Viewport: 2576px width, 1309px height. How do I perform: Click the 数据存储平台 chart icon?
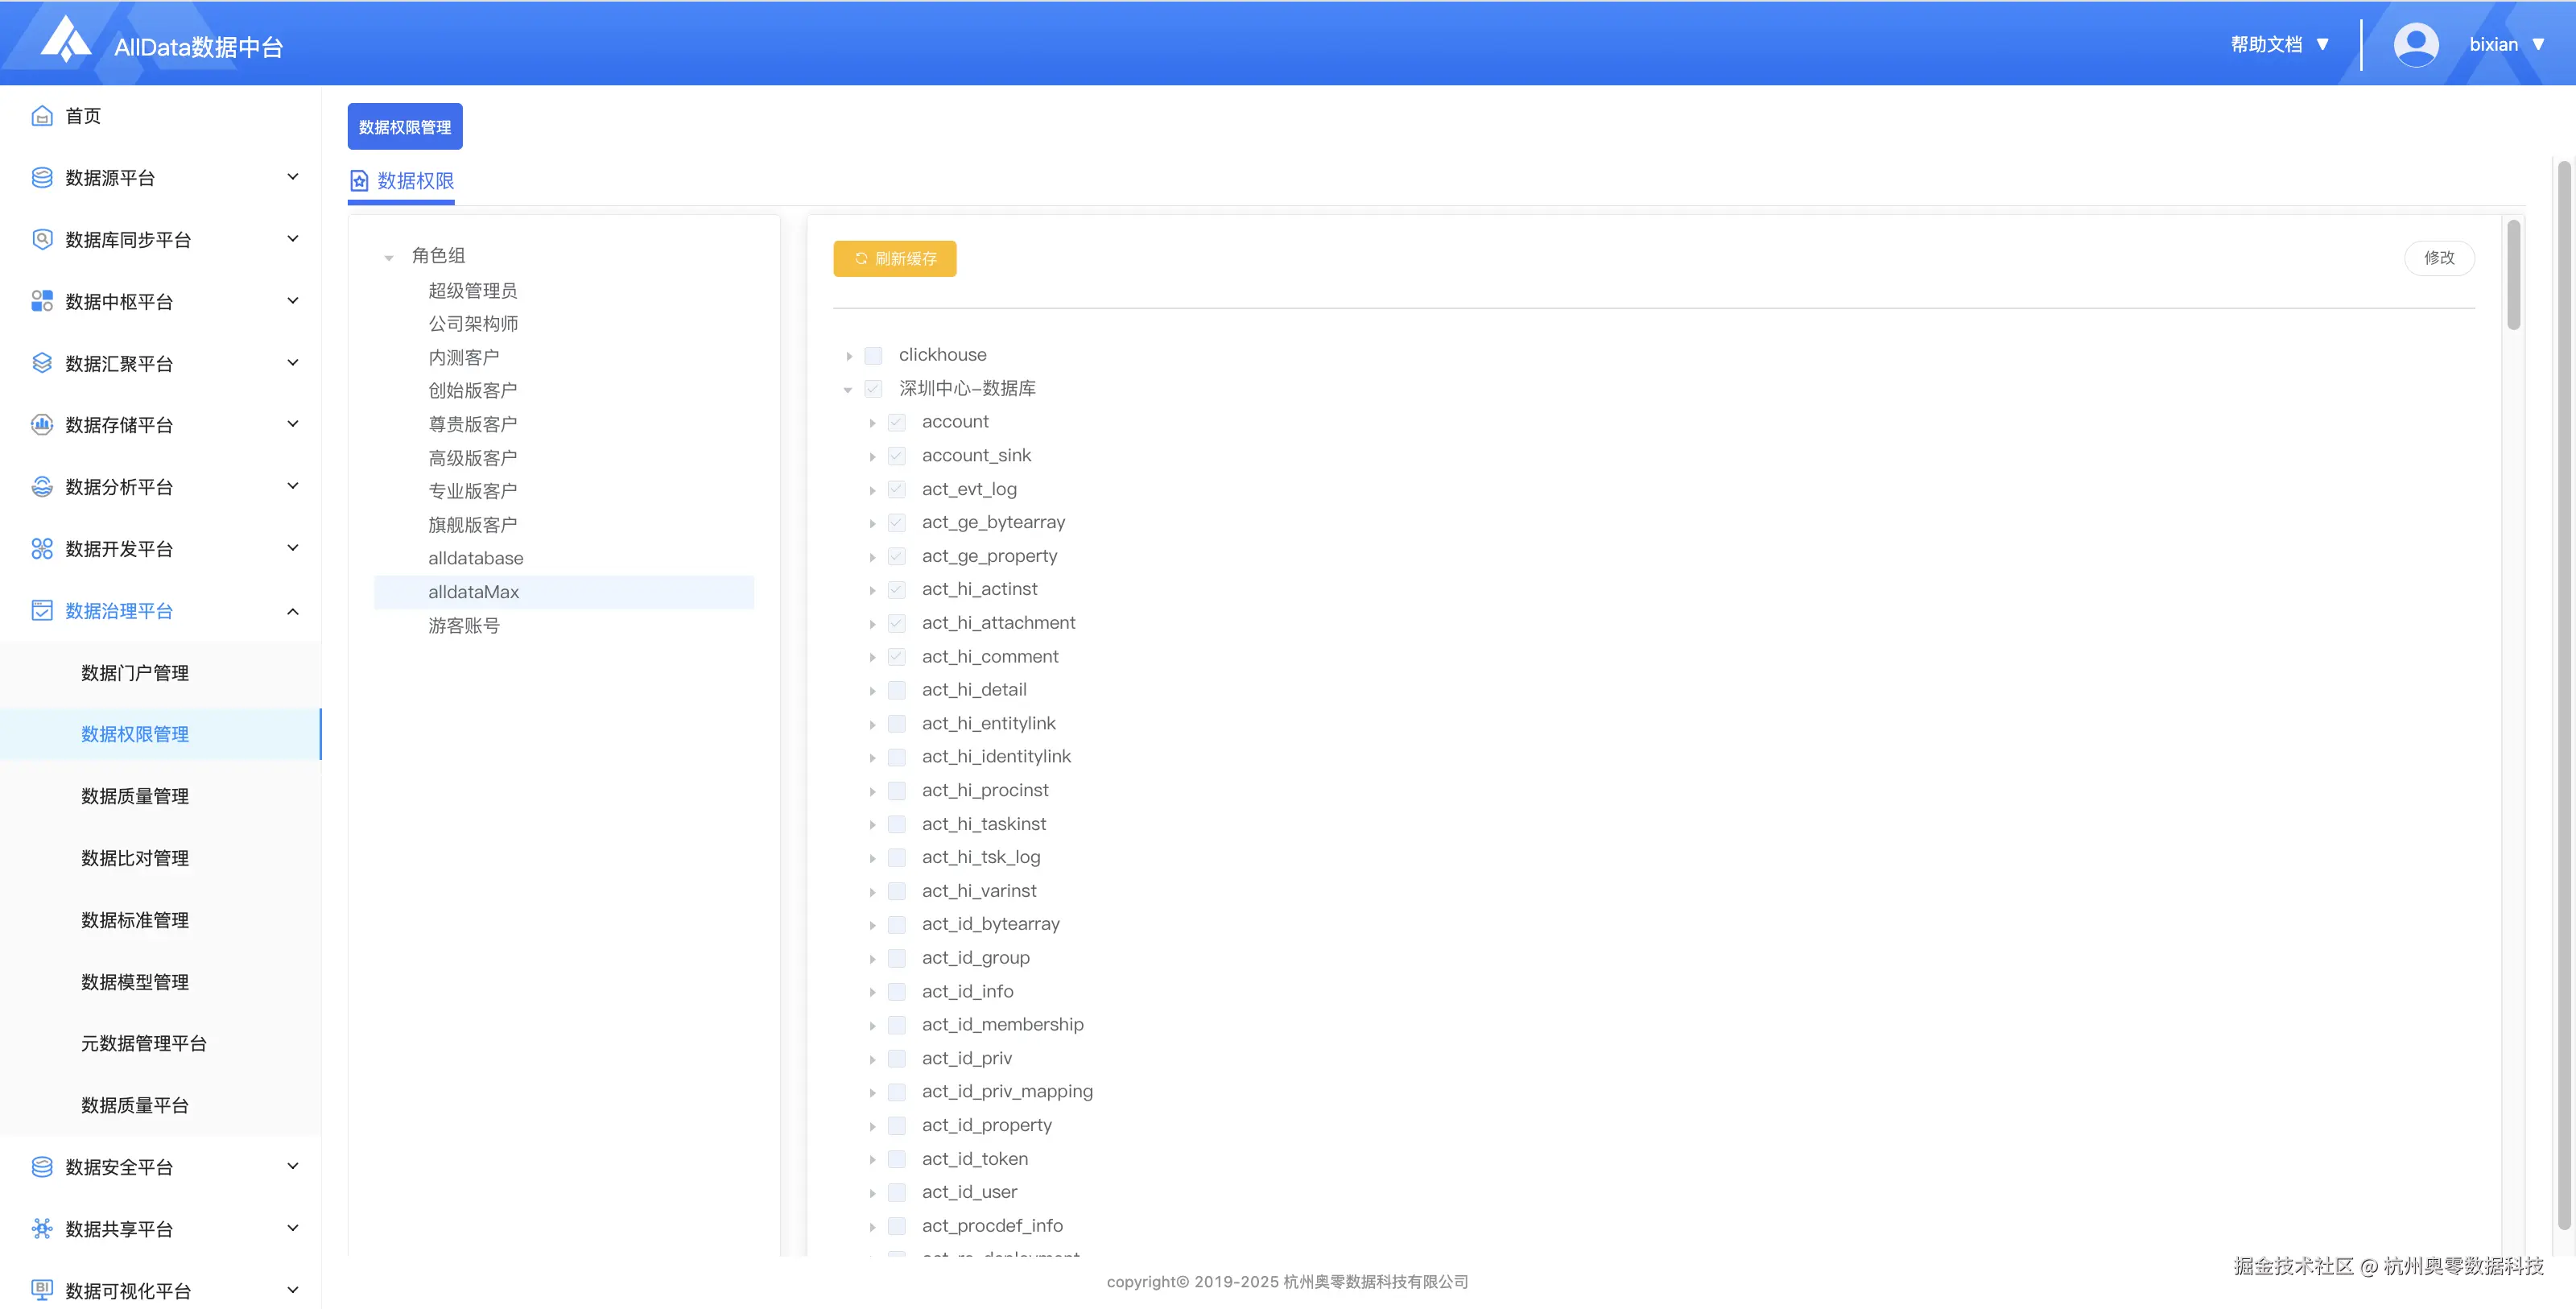(41, 425)
